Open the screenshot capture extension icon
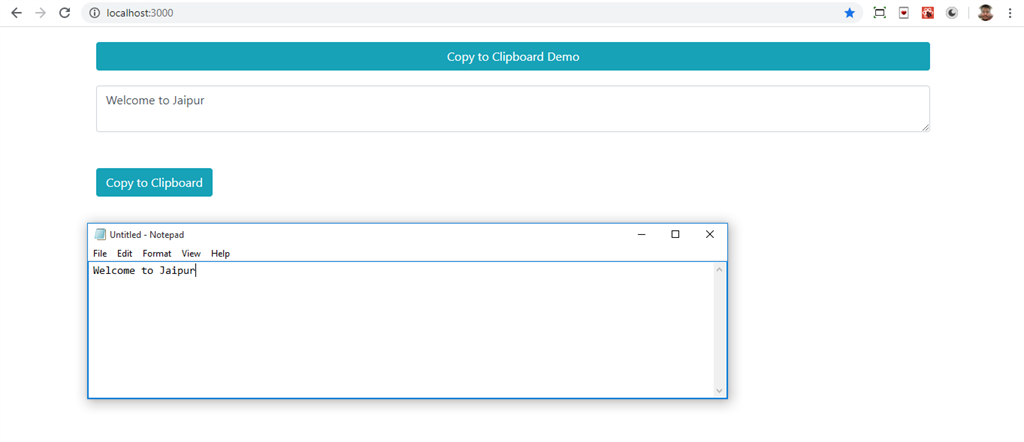Image resolution: width=1024 pixels, height=442 pixels. (880, 13)
